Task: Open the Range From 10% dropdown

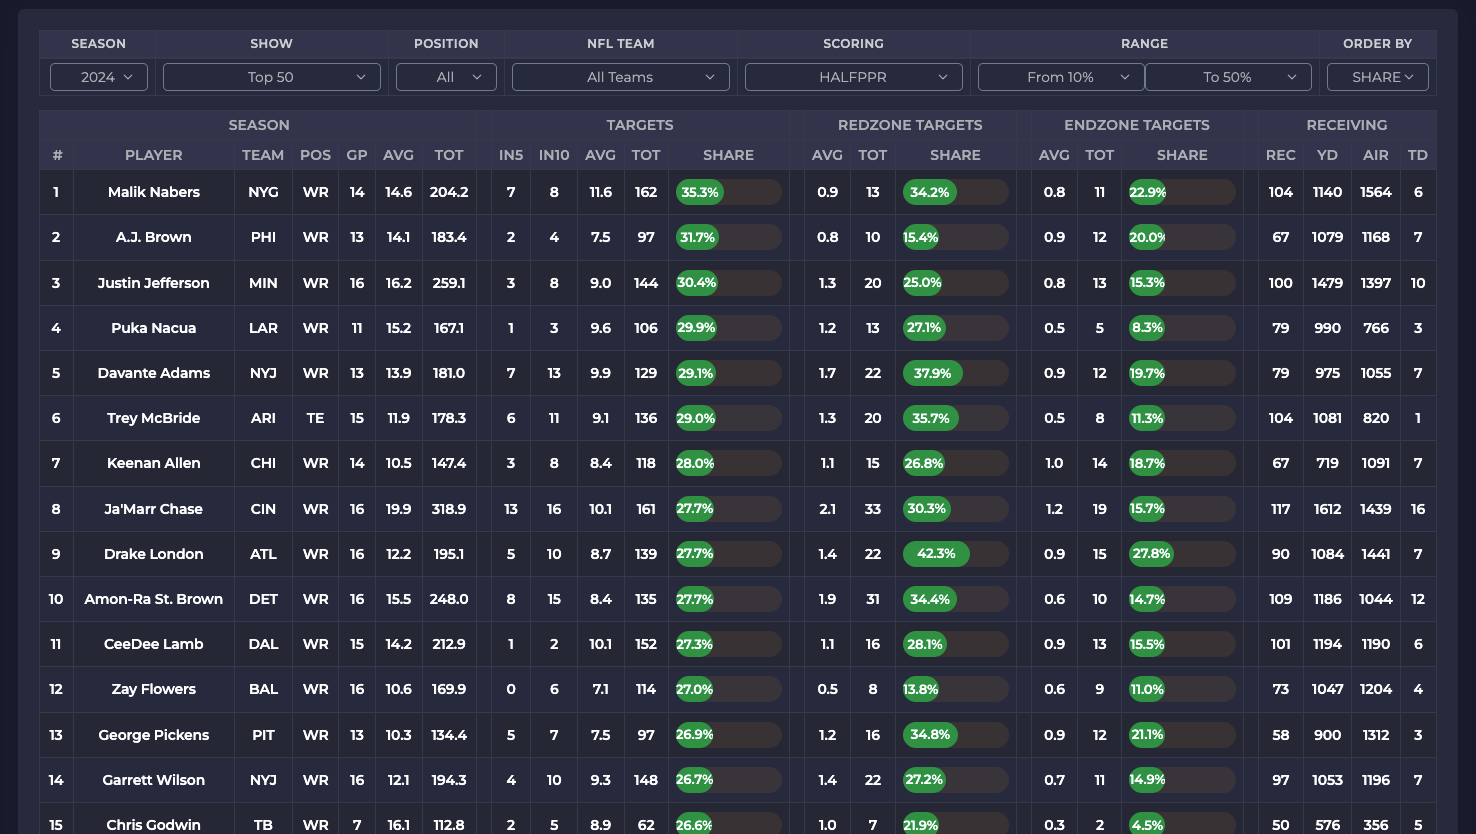Action: pyautogui.click(x=1061, y=77)
